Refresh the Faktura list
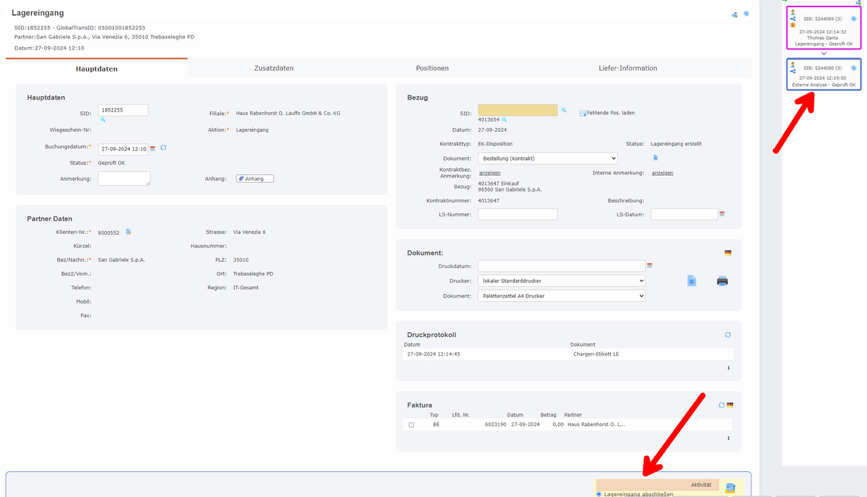The height and width of the screenshot is (497, 867). pos(721,405)
